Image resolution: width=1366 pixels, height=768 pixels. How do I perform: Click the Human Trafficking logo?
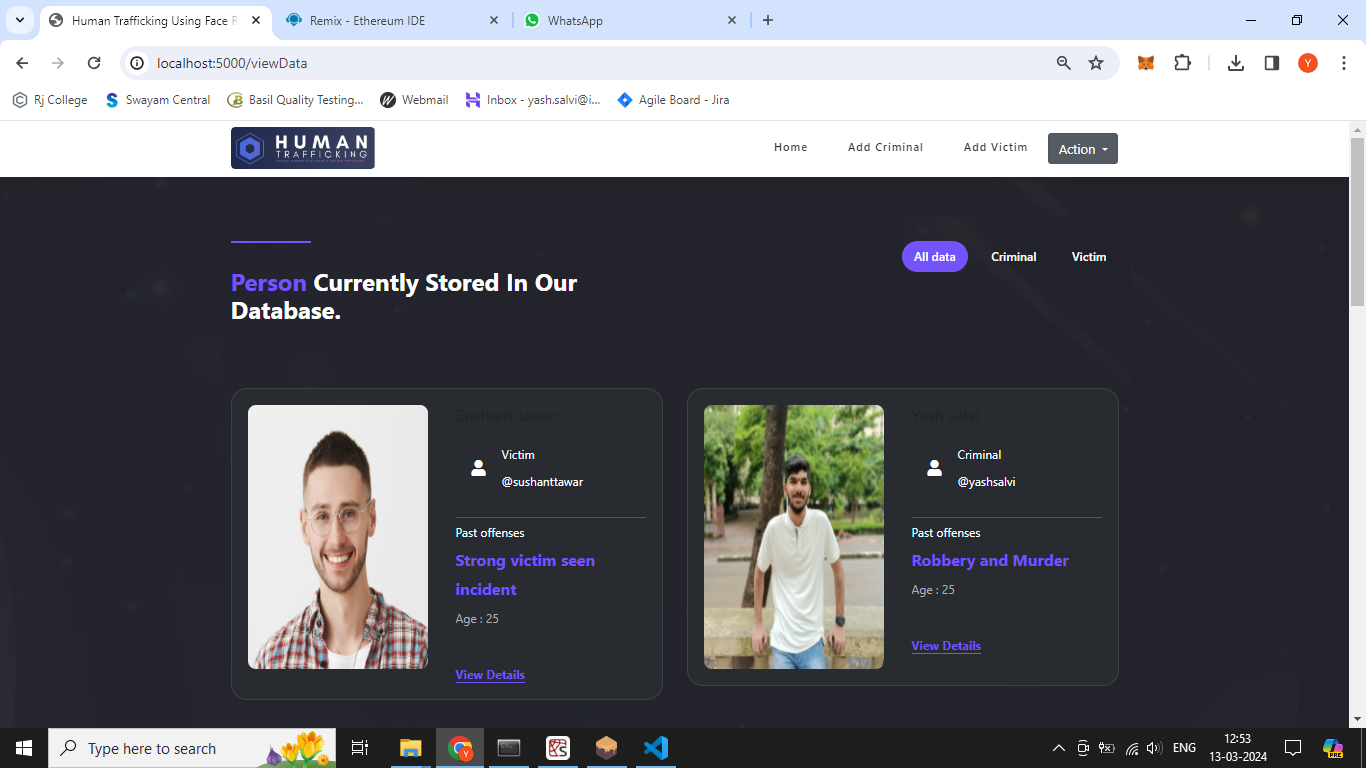[x=303, y=148]
